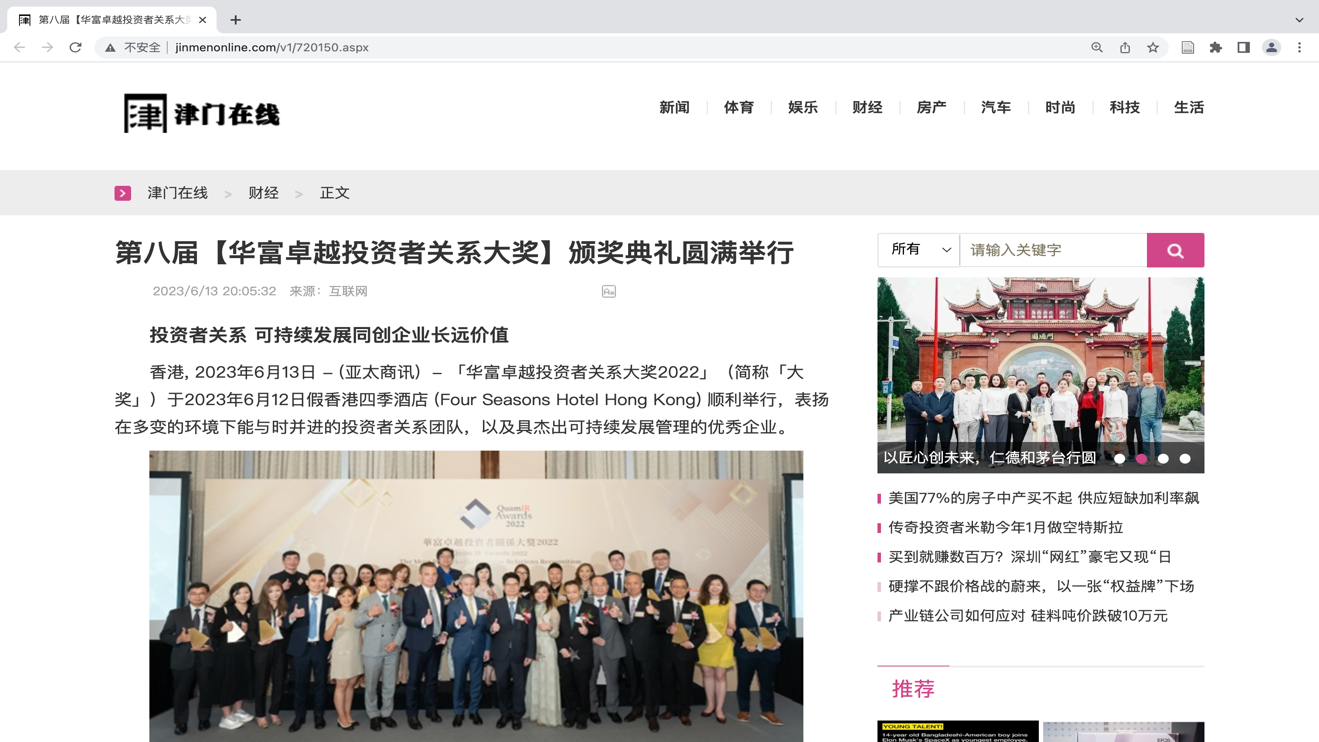This screenshot has width=1319, height=742.
Task: Click 津门在线 in the breadcrumb
Action: [x=177, y=193]
